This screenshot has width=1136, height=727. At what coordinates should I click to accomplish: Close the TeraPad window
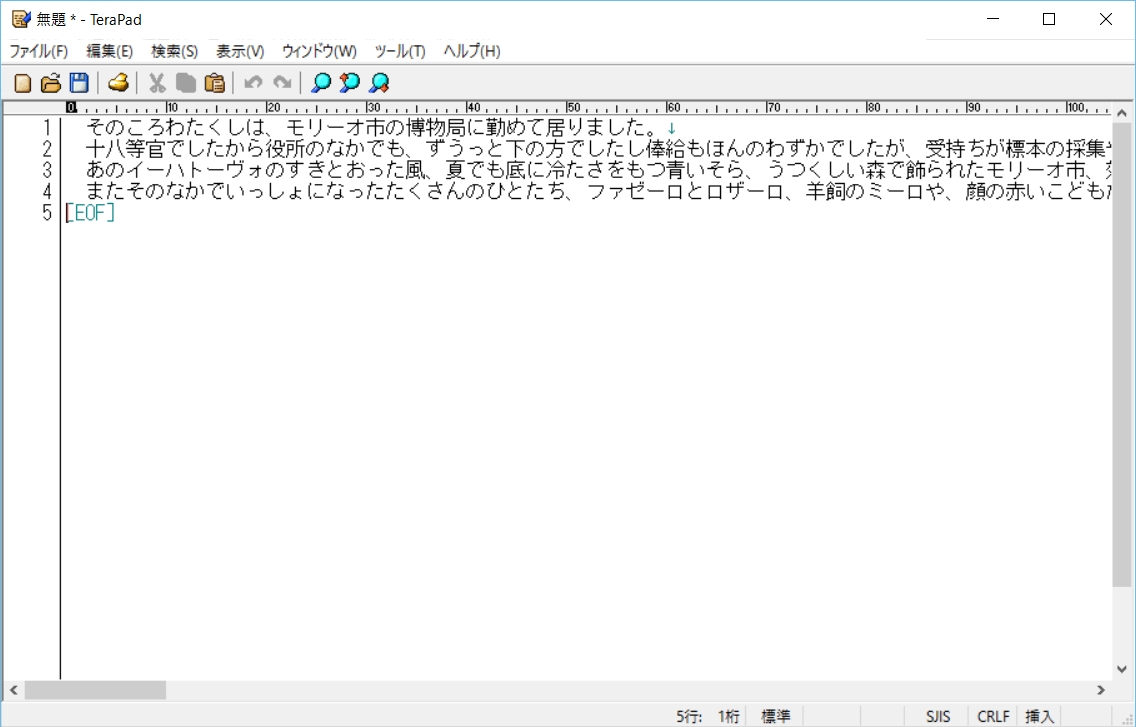pos(1106,20)
